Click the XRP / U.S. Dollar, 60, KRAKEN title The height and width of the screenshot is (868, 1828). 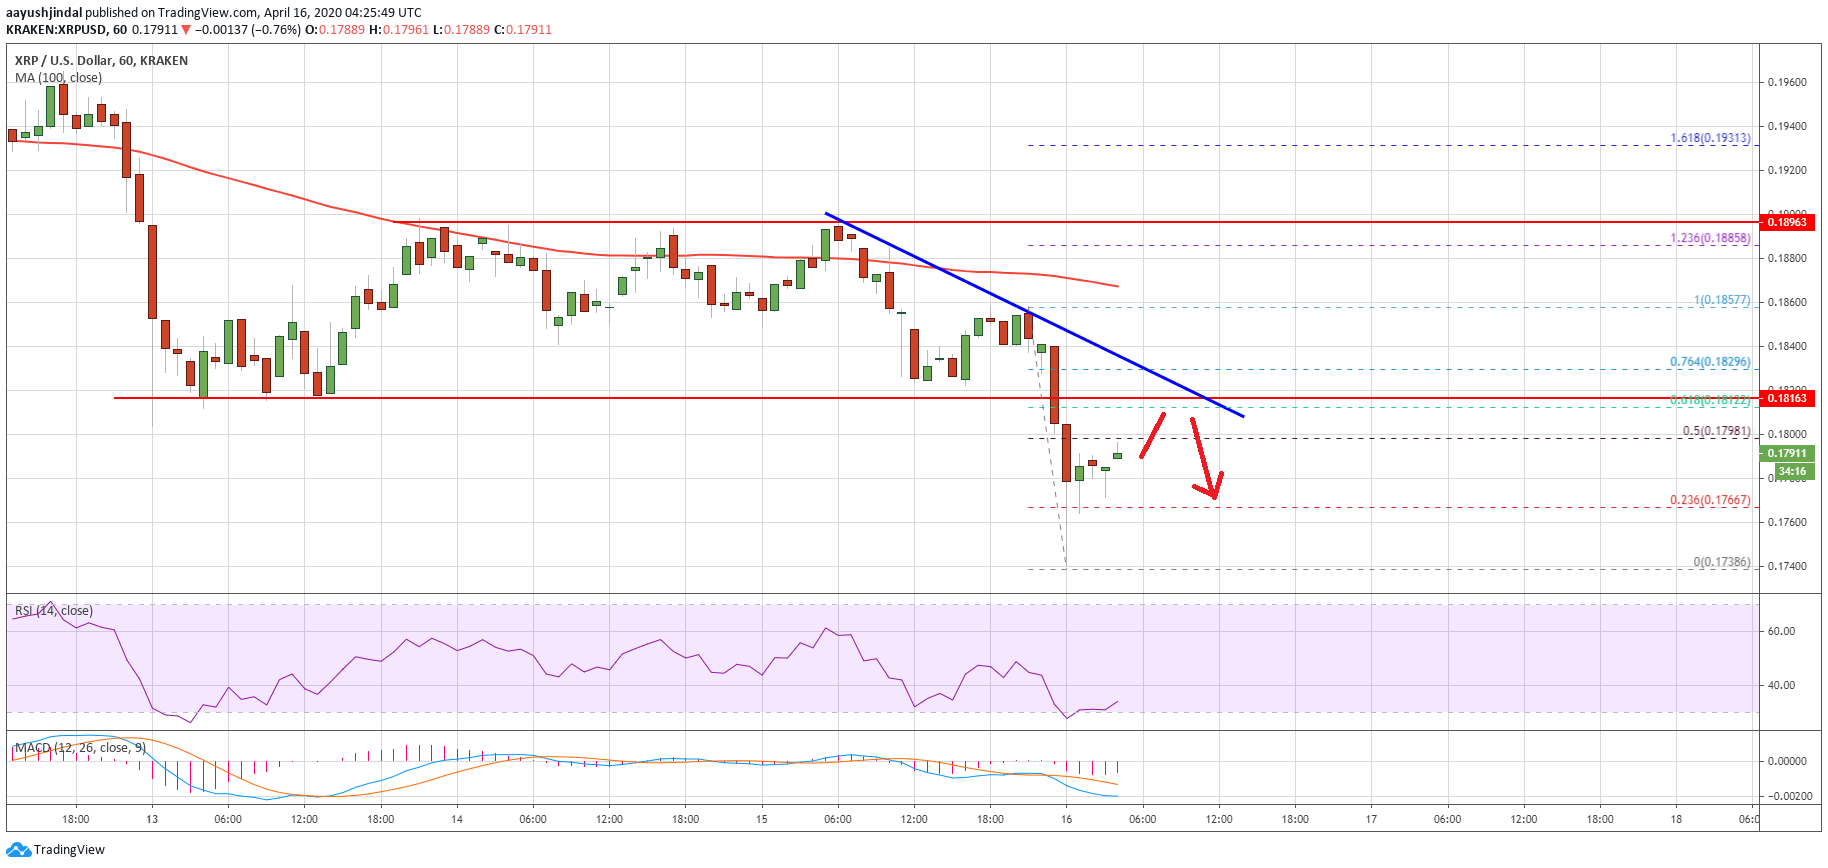(x=101, y=61)
